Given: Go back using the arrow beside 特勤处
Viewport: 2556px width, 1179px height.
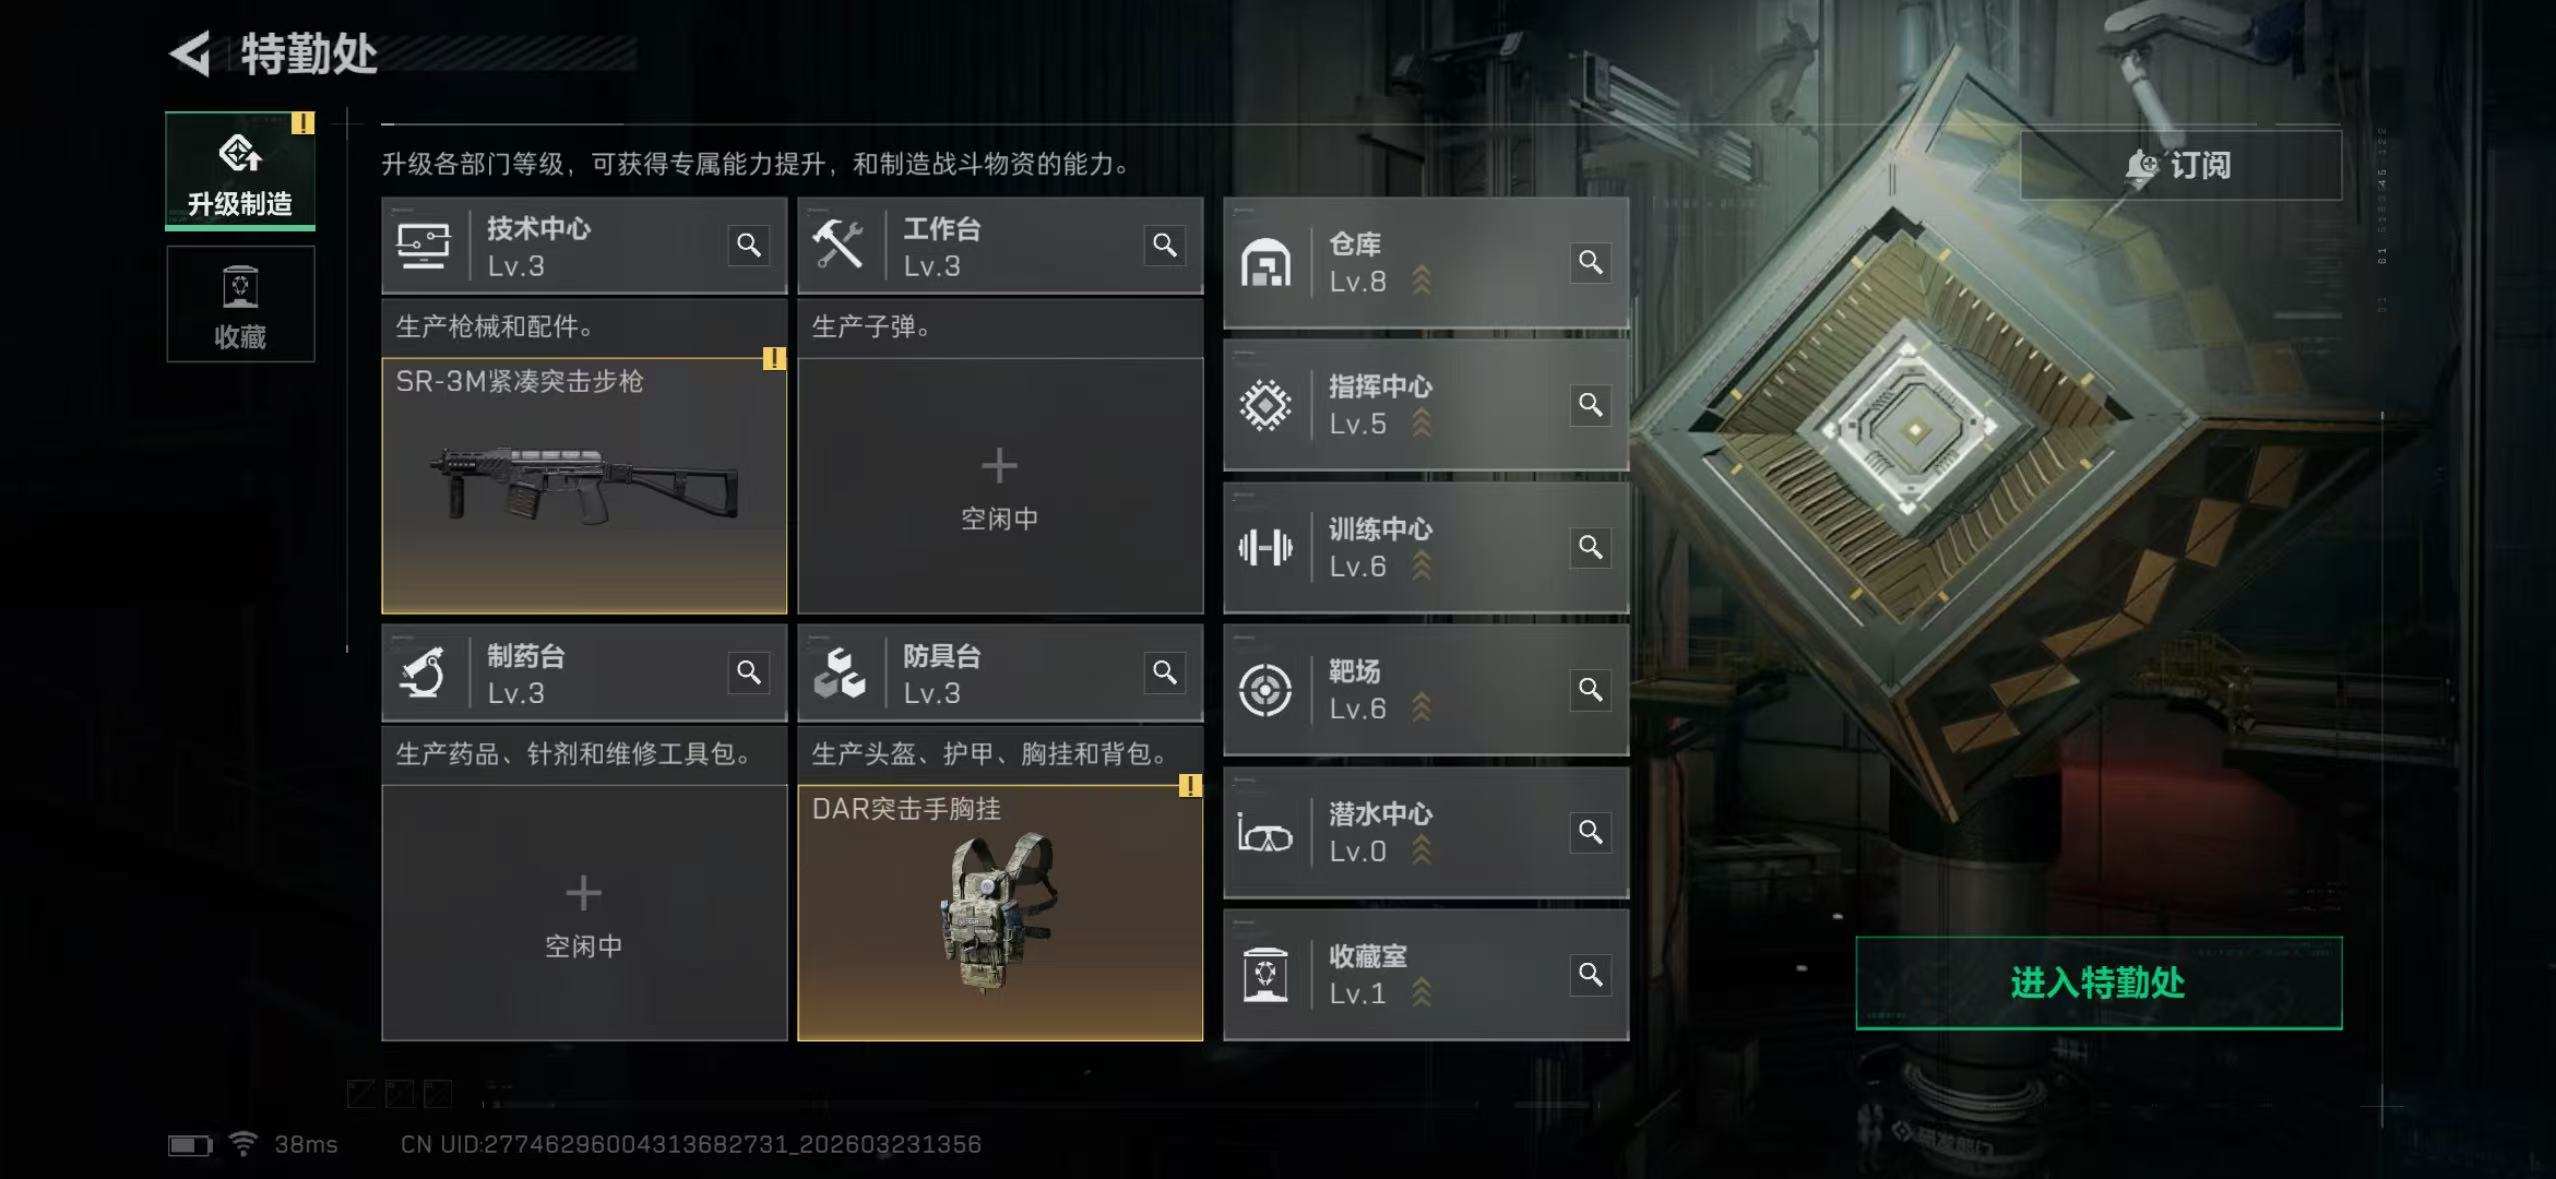Looking at the screenshot, I should pos(191,53).
